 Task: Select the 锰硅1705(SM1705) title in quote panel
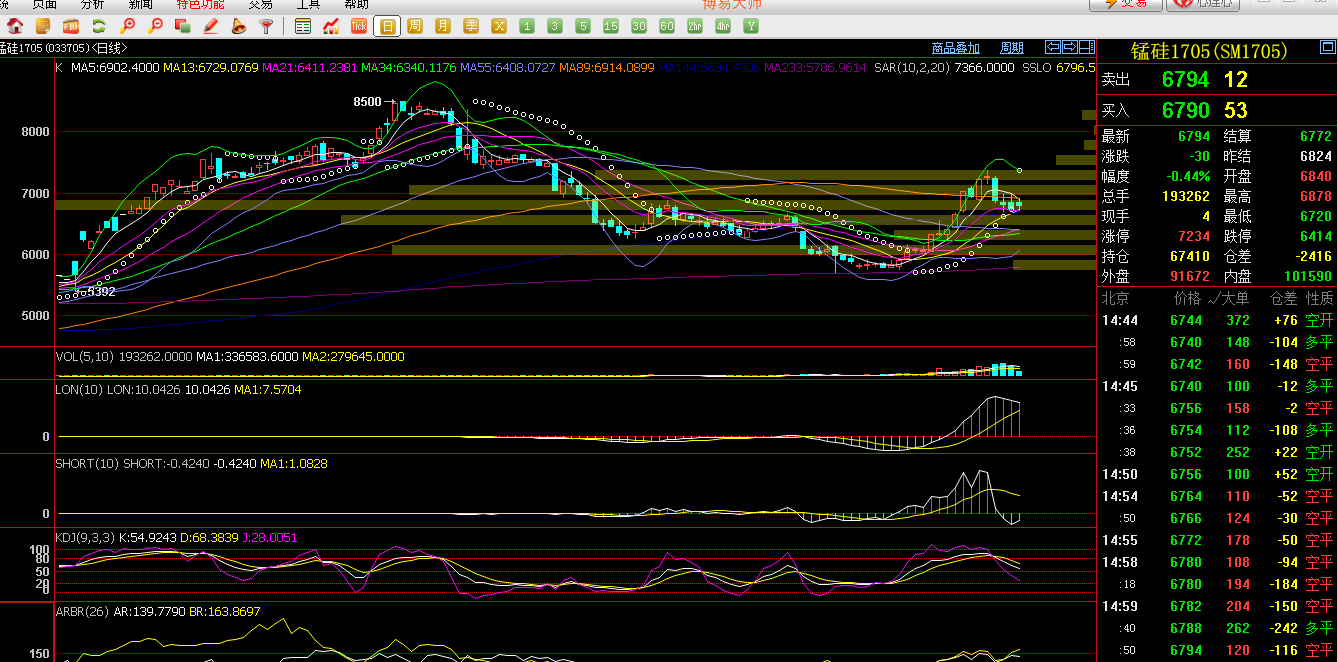1209,51
